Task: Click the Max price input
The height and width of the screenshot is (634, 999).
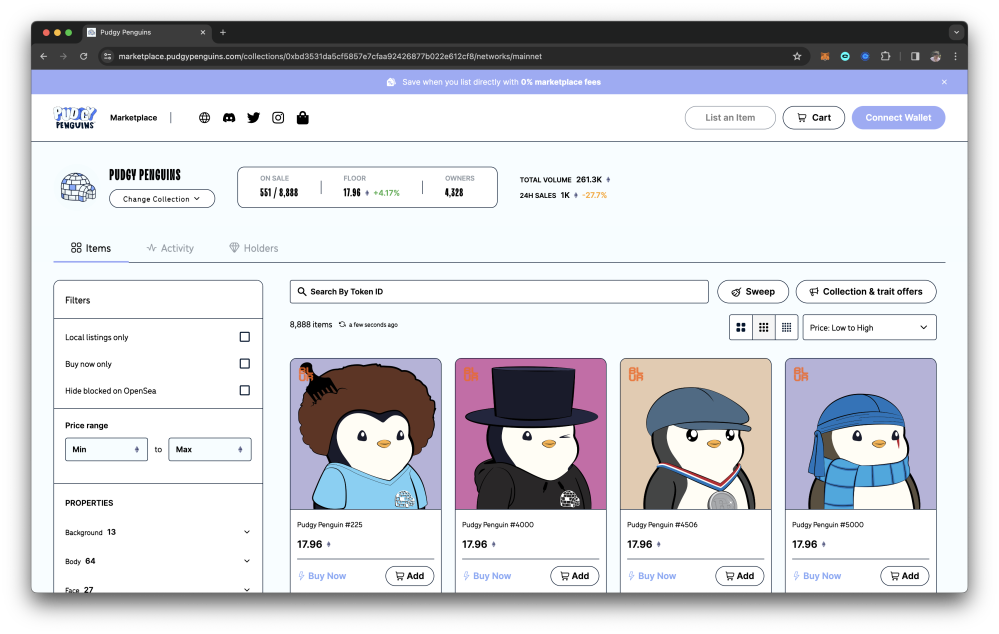Action: point(210,449)
